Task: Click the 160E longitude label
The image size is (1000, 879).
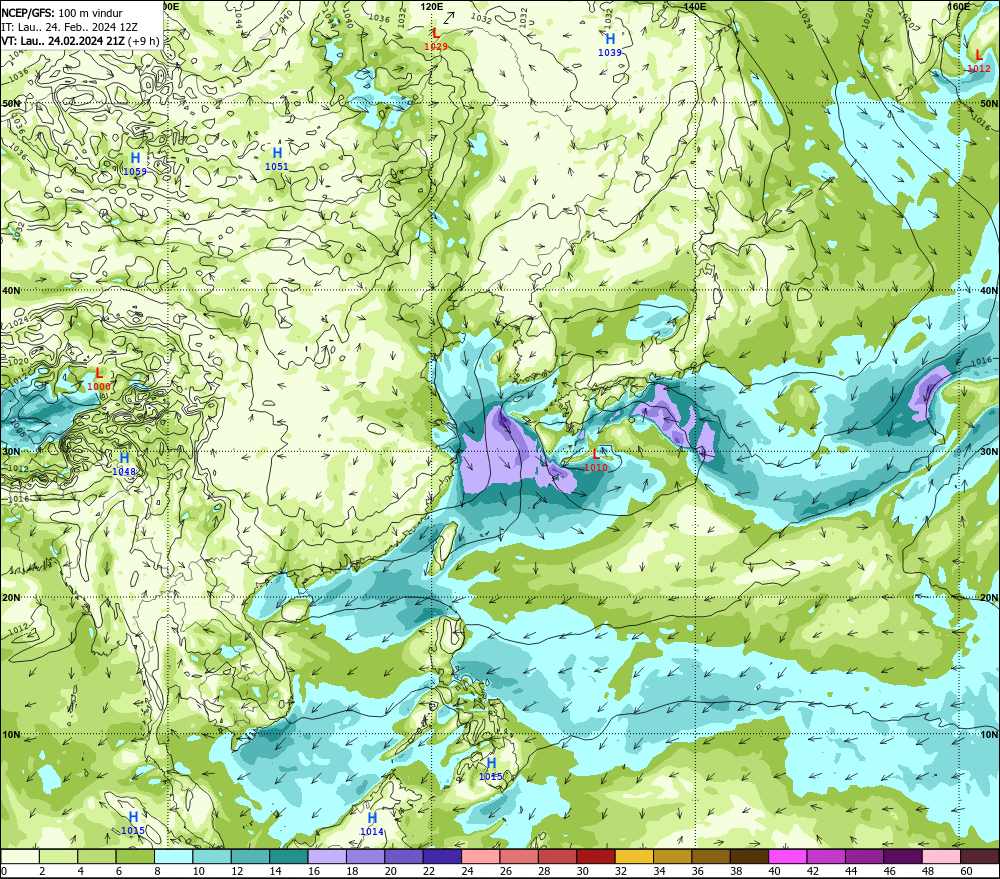Action: coord(959,6)
